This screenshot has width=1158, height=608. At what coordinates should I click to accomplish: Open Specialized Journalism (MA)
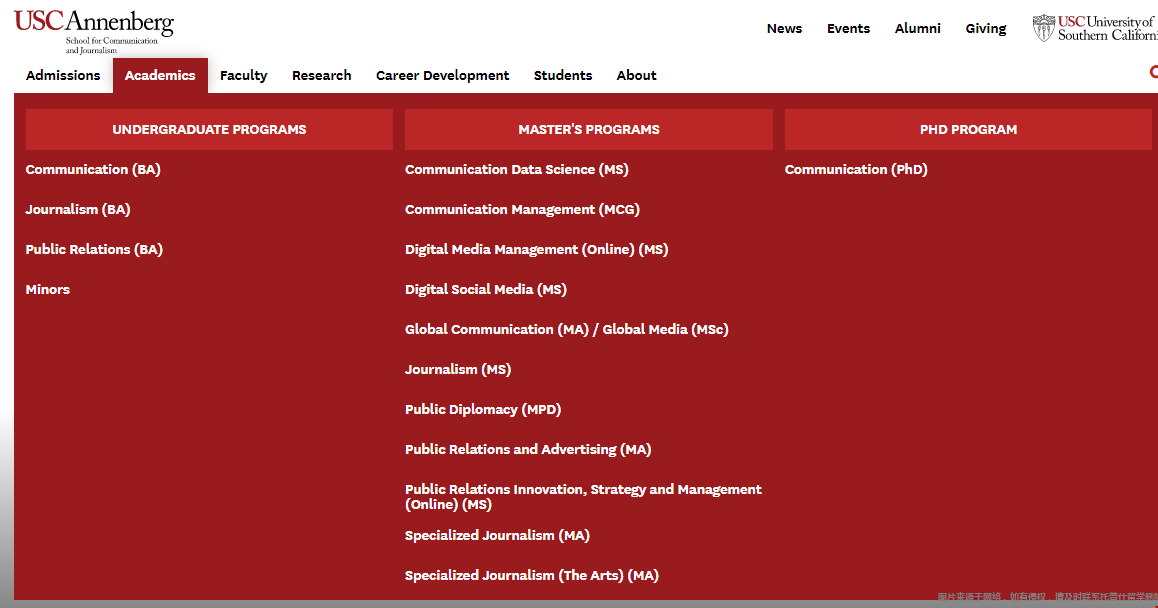(497, 535)
